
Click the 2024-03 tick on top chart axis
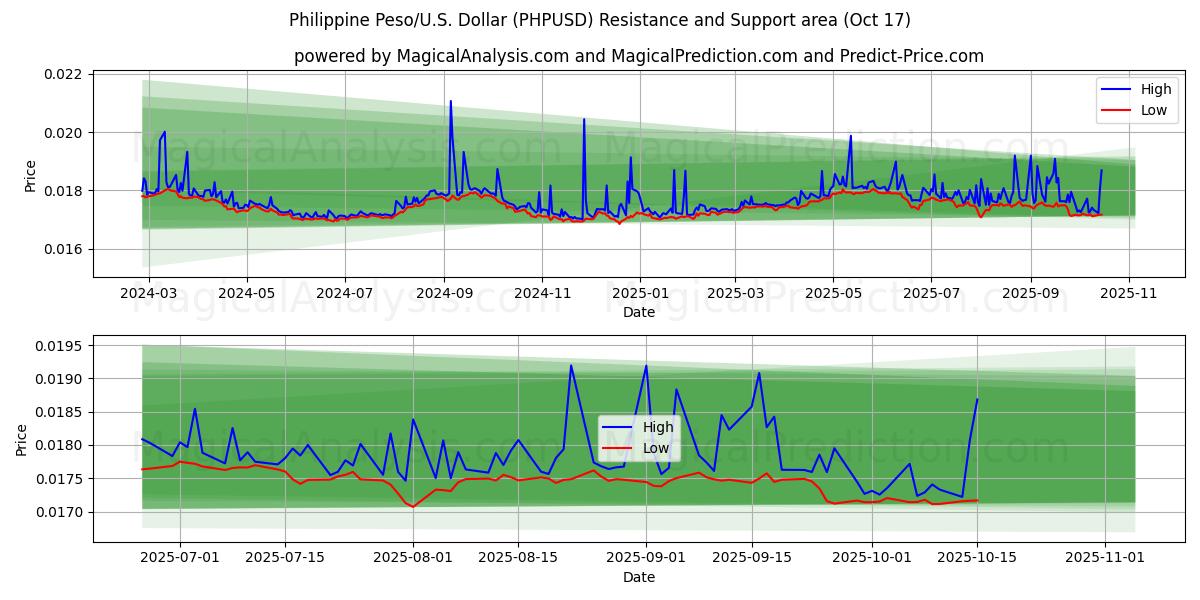[148, 295]
